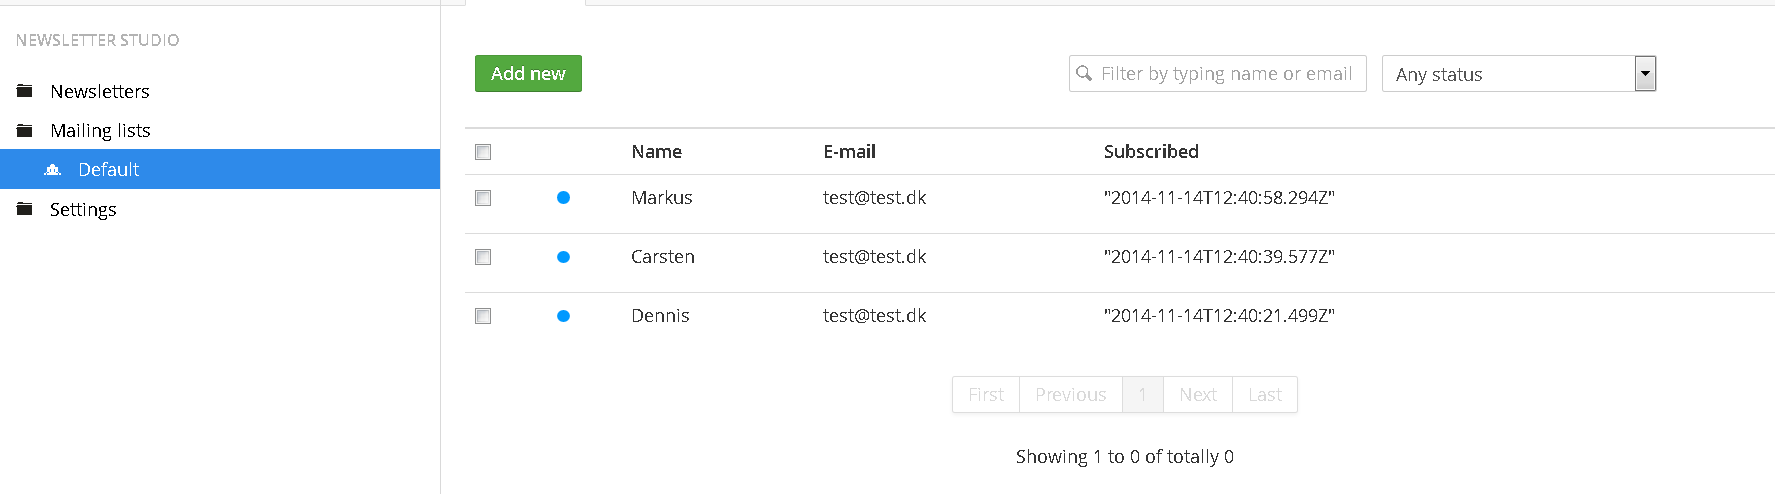Image resolution: width=1775 pixels, height=494 pixels.
Task: Go to Next page in pagination
Action: [x=1198, y=394]
